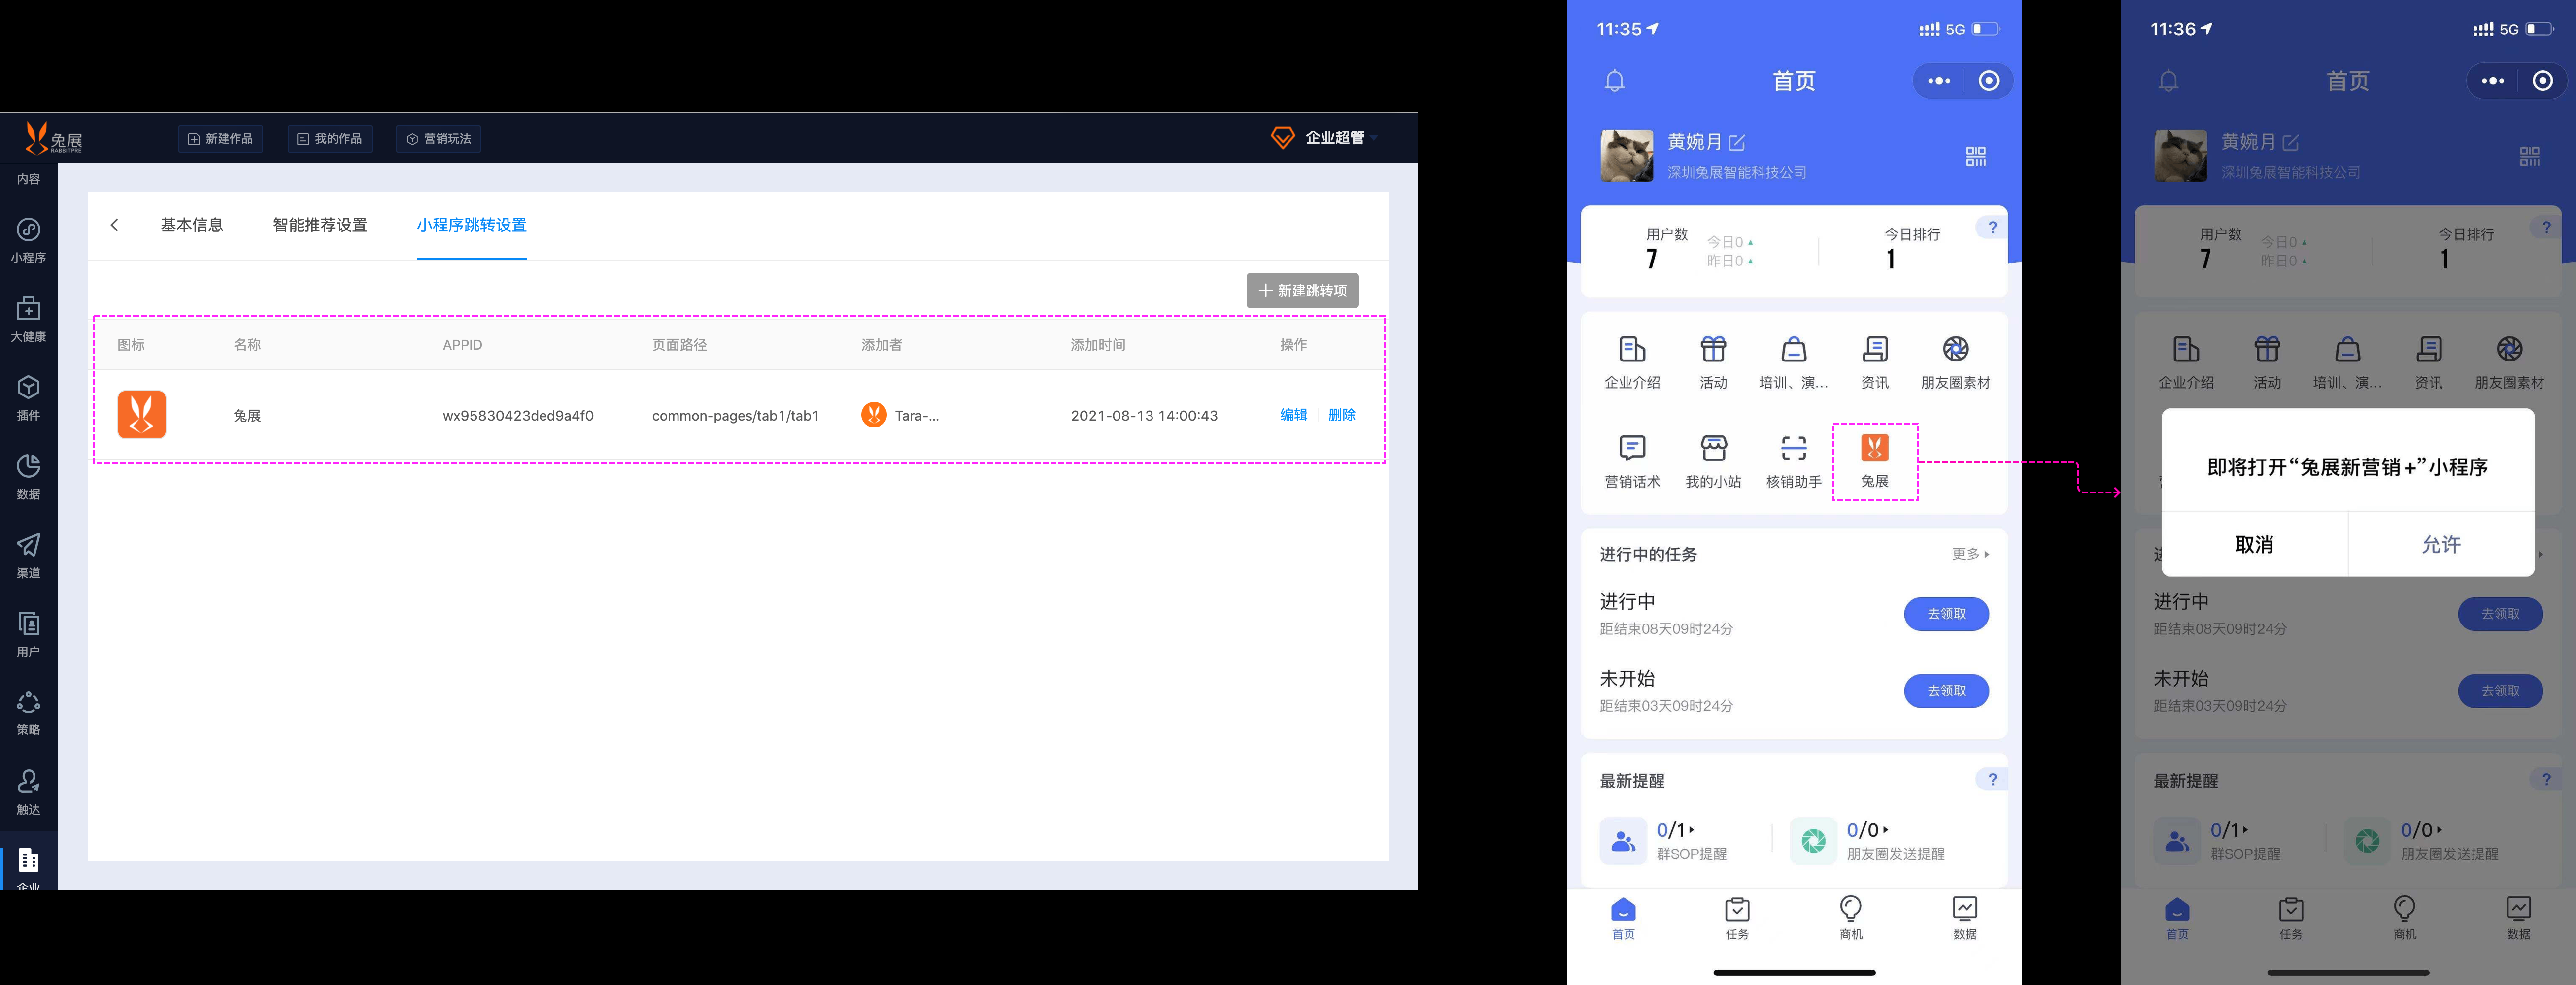This screenshot has height=985, width=2576.
Task: Go back with the left arrow beside 基本信息
Action: tap(115, 225)
